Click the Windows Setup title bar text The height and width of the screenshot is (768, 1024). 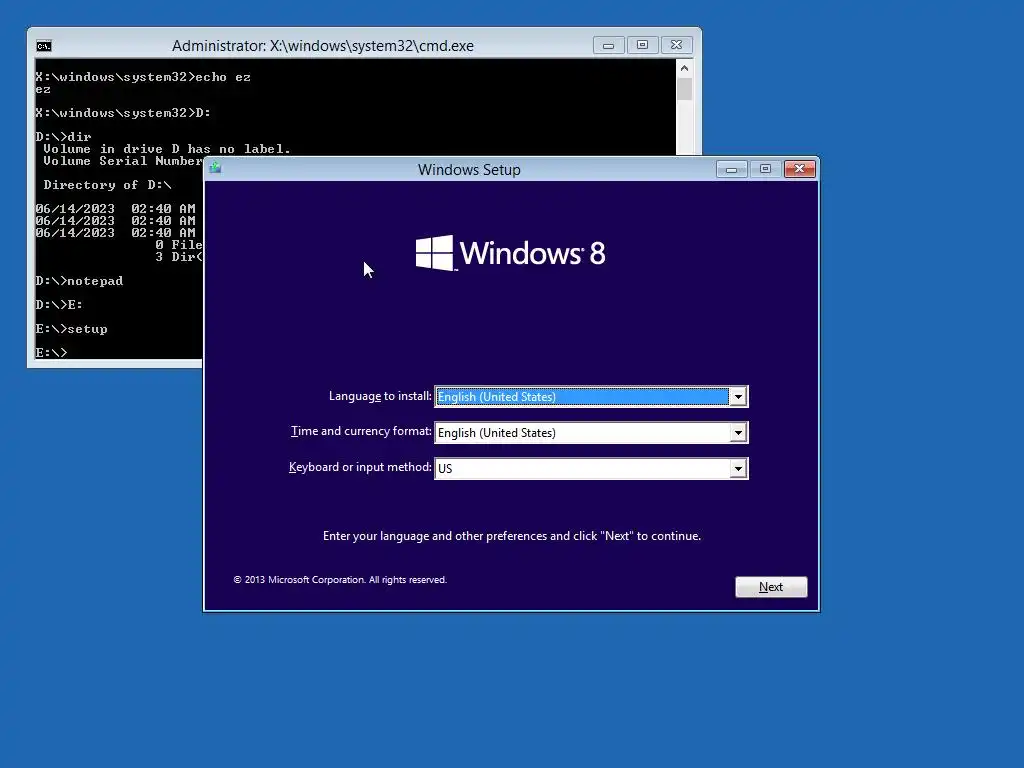pyautogui.click(x=469, y=170)
